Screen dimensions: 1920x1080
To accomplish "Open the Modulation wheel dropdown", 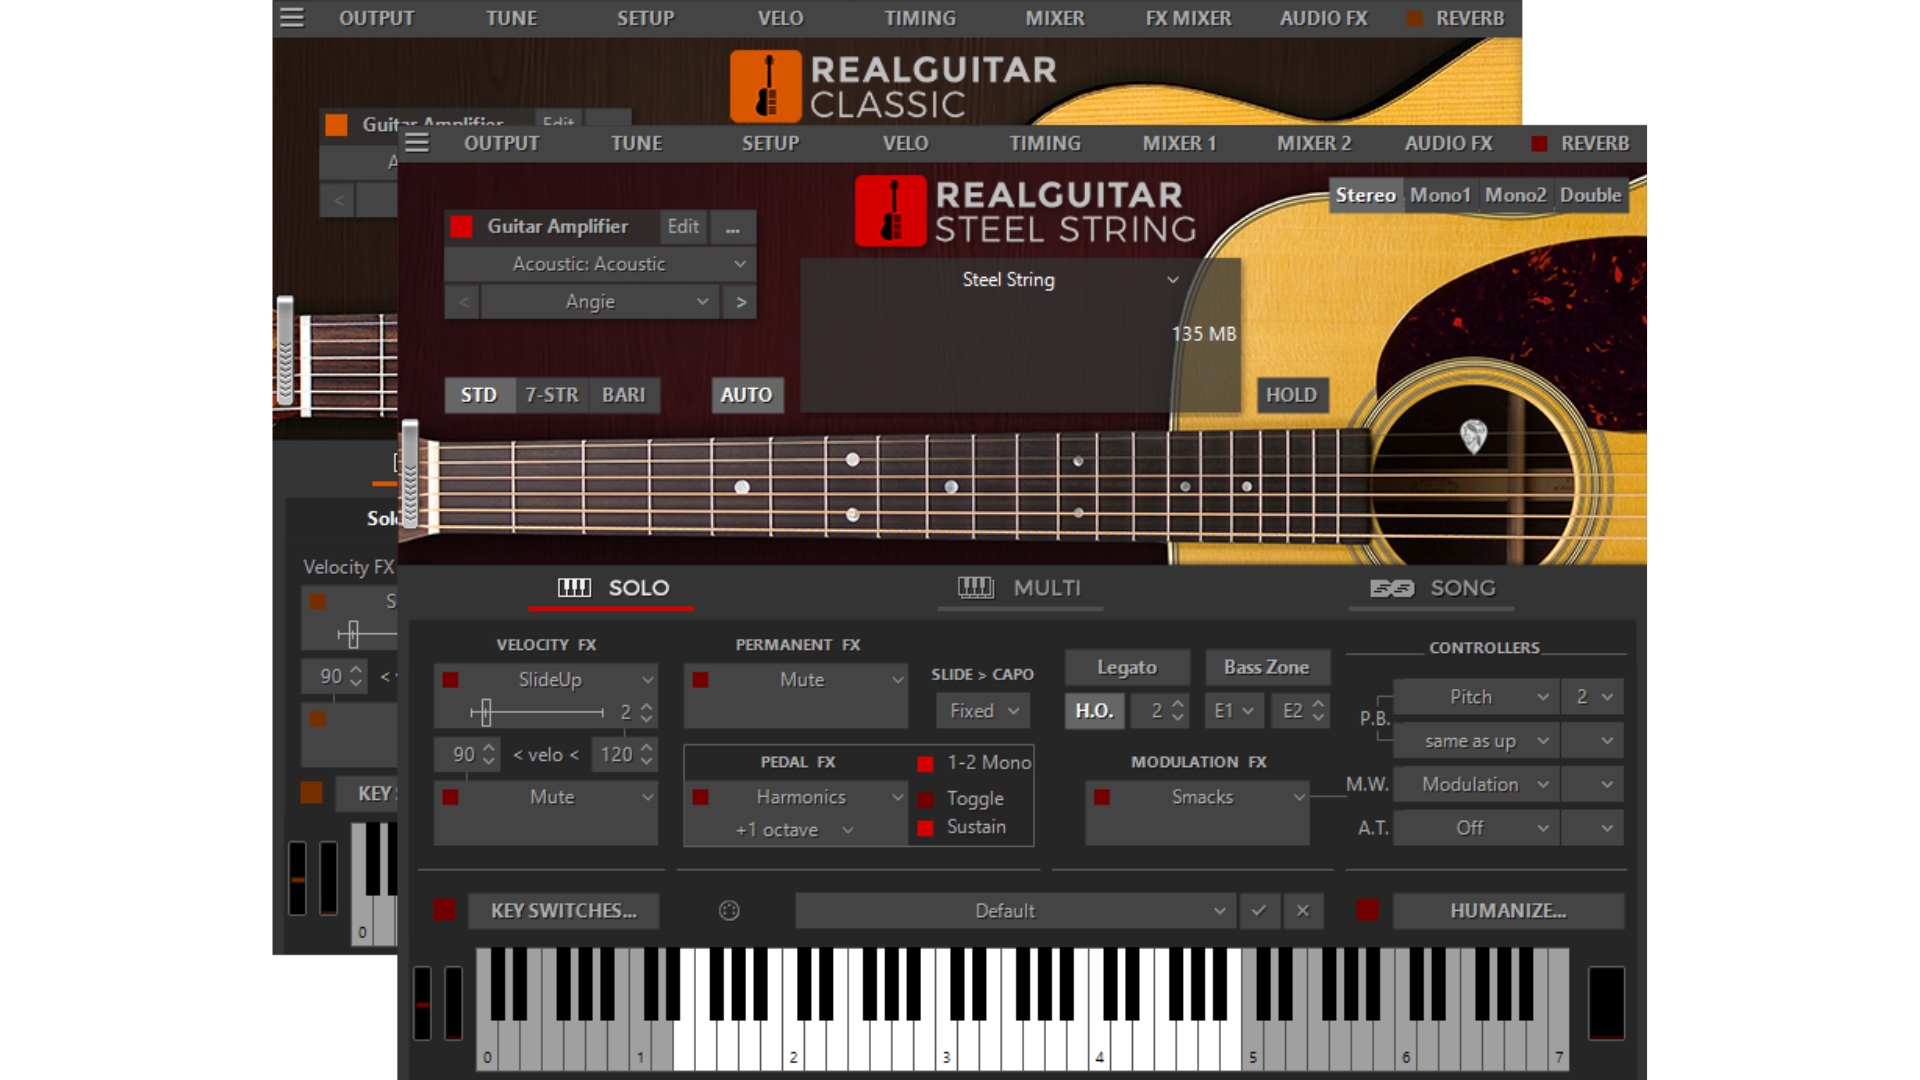I will [x=1477, y=785].
